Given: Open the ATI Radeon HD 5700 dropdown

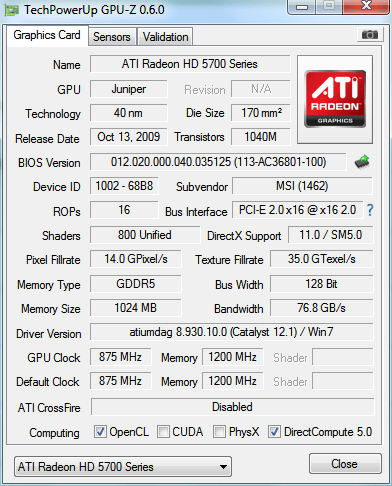Looking at the screenshot, I should coord(123,466).
